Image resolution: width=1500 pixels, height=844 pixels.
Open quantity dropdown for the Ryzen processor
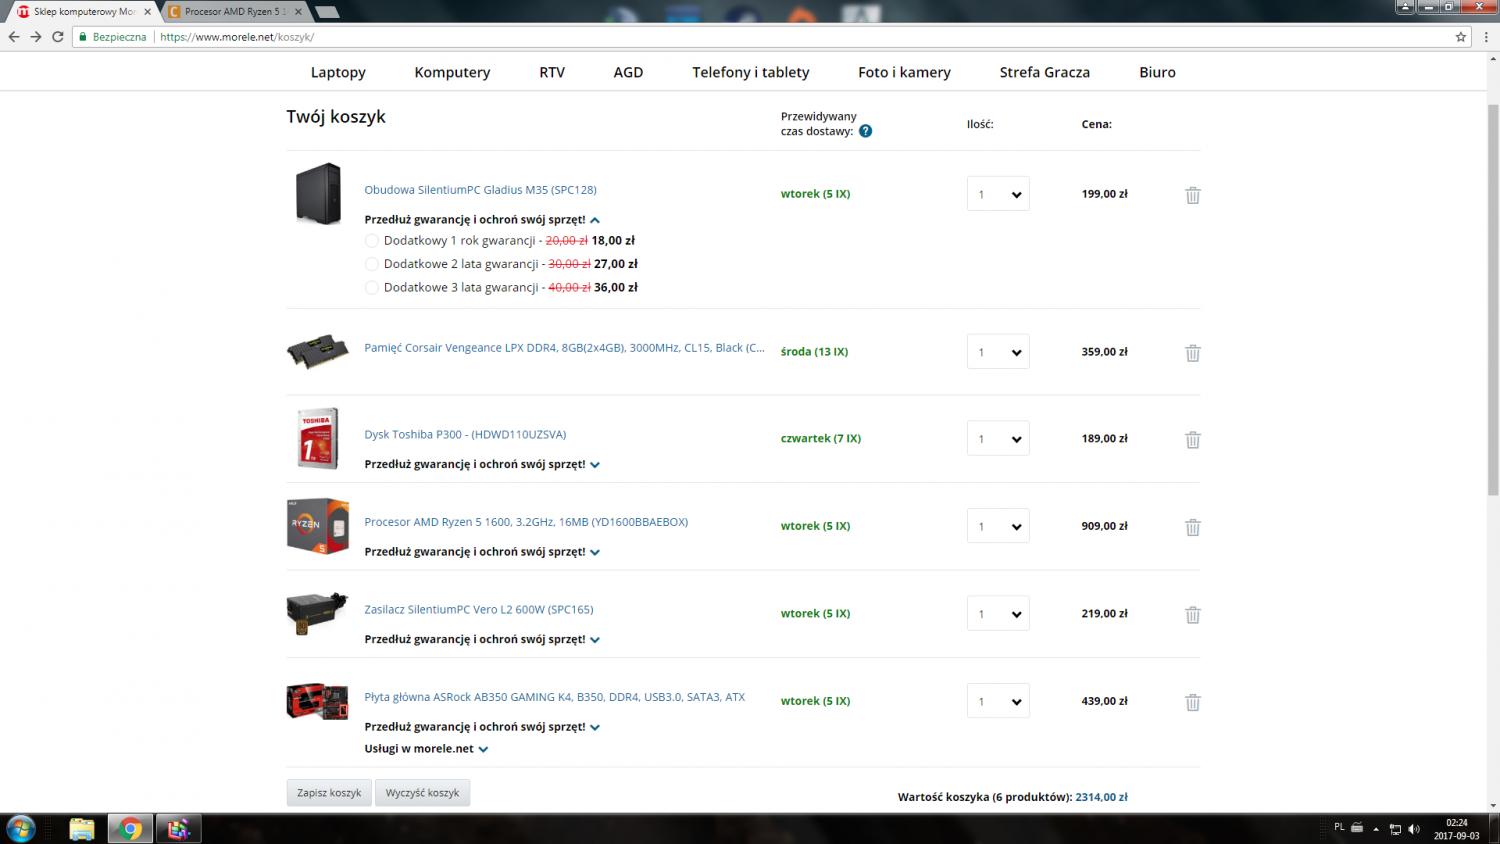[x=997, y=526]
